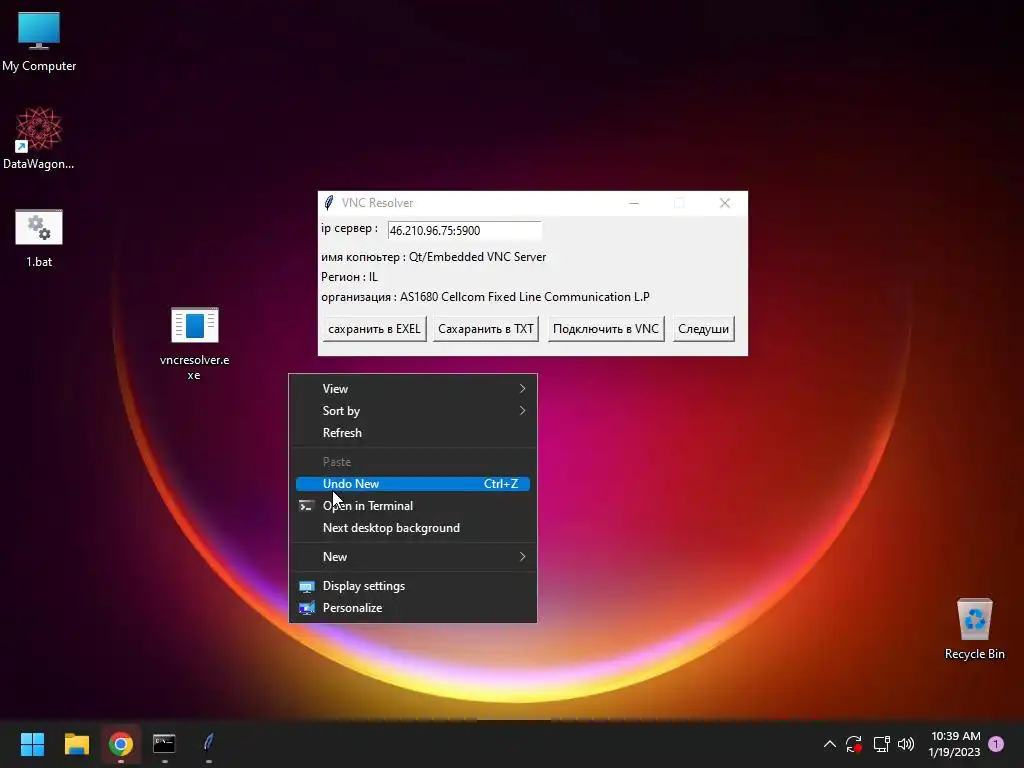This screenshot has width=1024, height=768.
Task: Open the Windows Start menu
Action: (32, 744)
